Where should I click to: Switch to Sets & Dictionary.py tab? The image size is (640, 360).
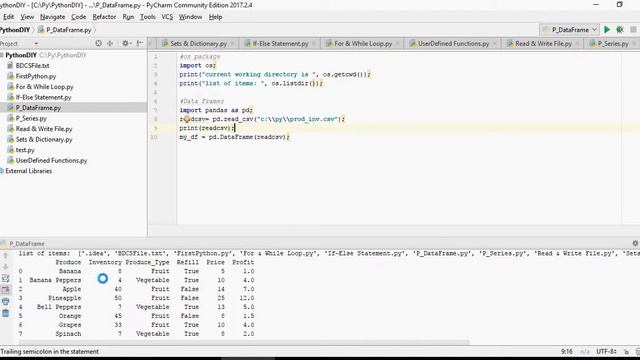pos(198,44)
